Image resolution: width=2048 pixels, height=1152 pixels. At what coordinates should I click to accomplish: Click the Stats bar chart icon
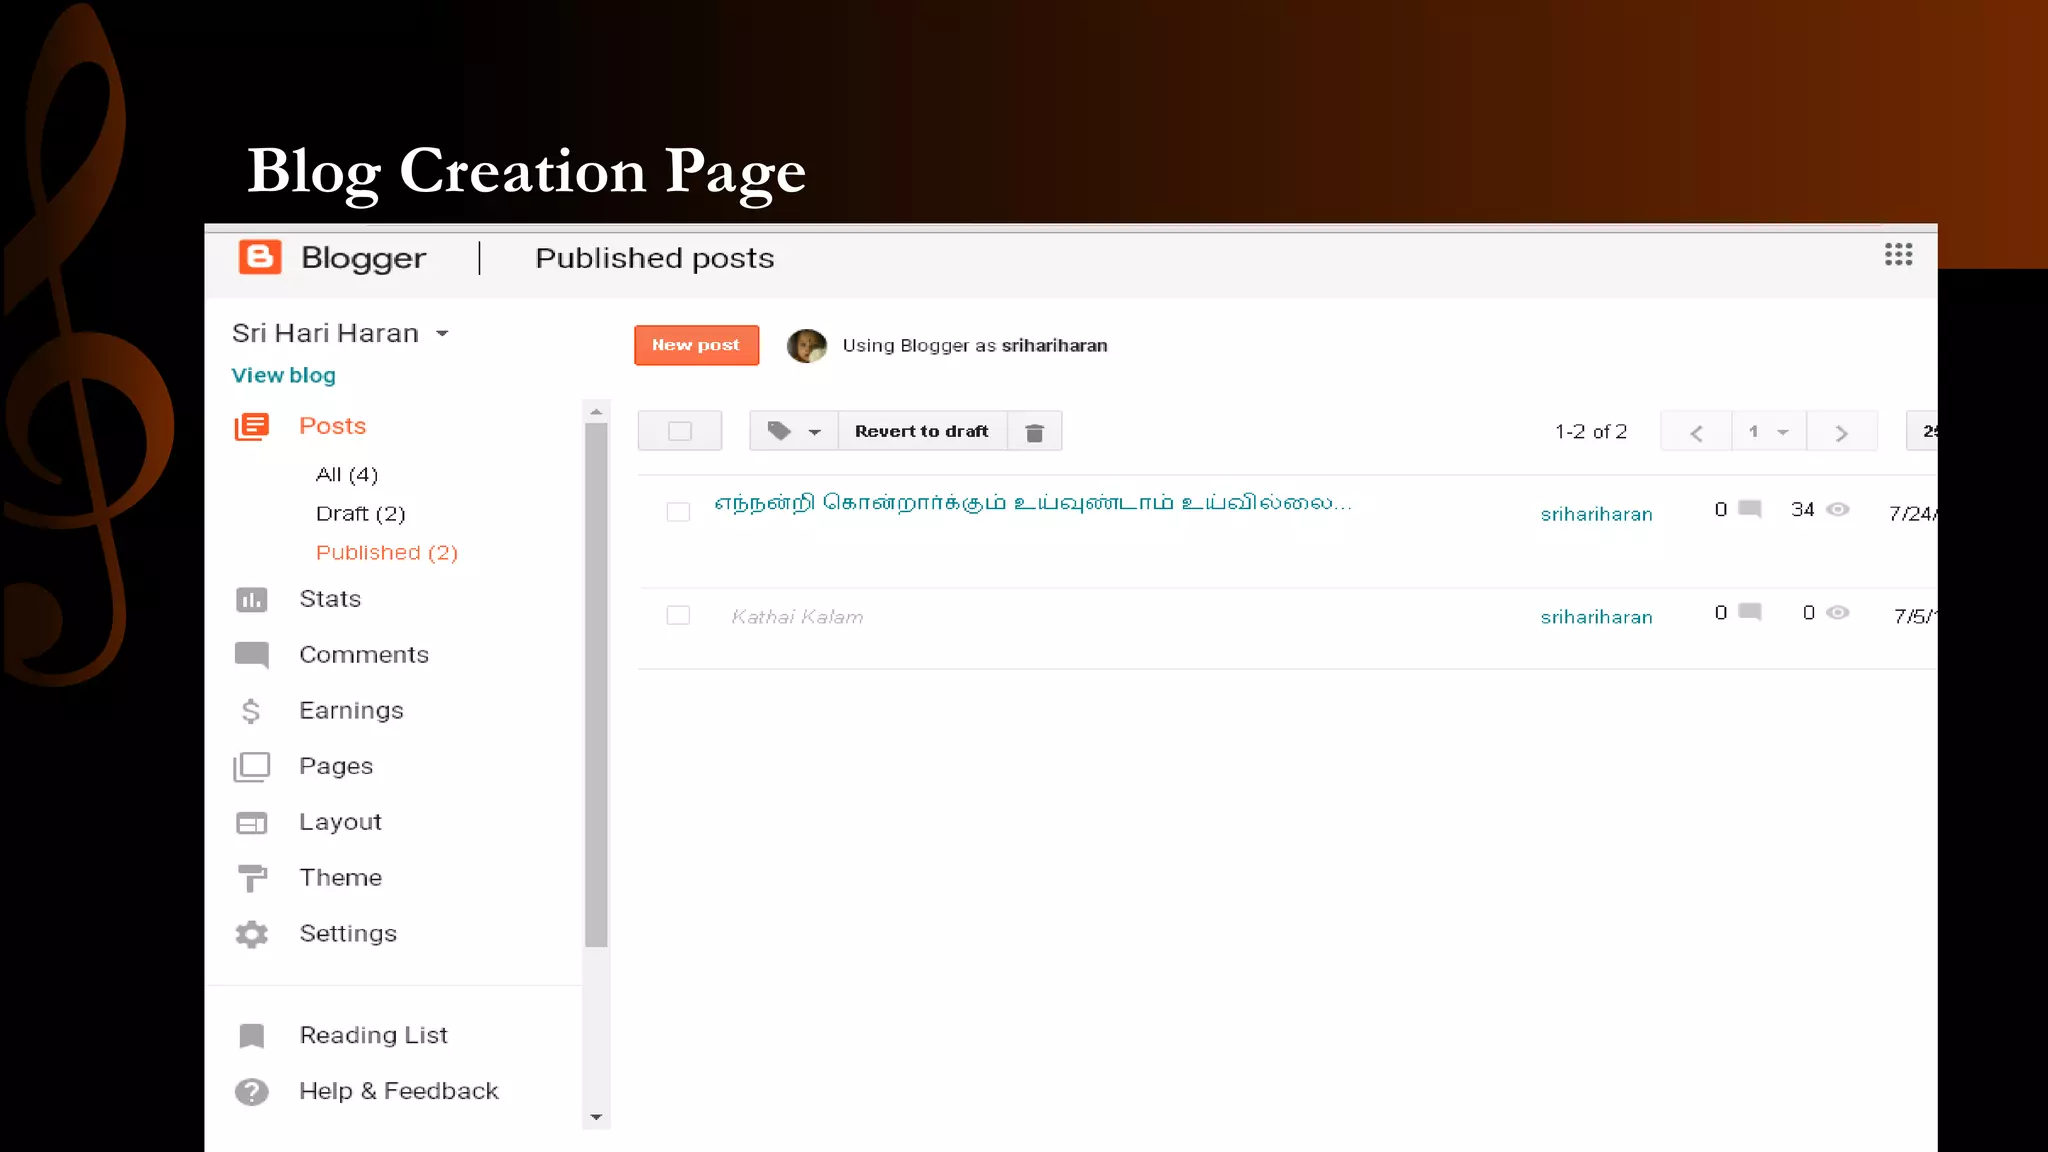pyautogui.click(x=252, y=600)
